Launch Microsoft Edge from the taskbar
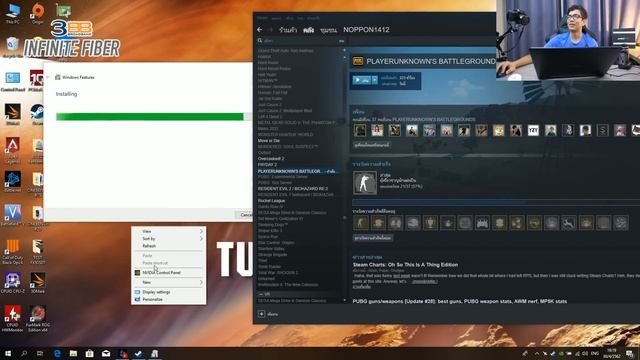The height and width of the screenshot is (360, 640). pyautogui.click(x=57, y=353)
